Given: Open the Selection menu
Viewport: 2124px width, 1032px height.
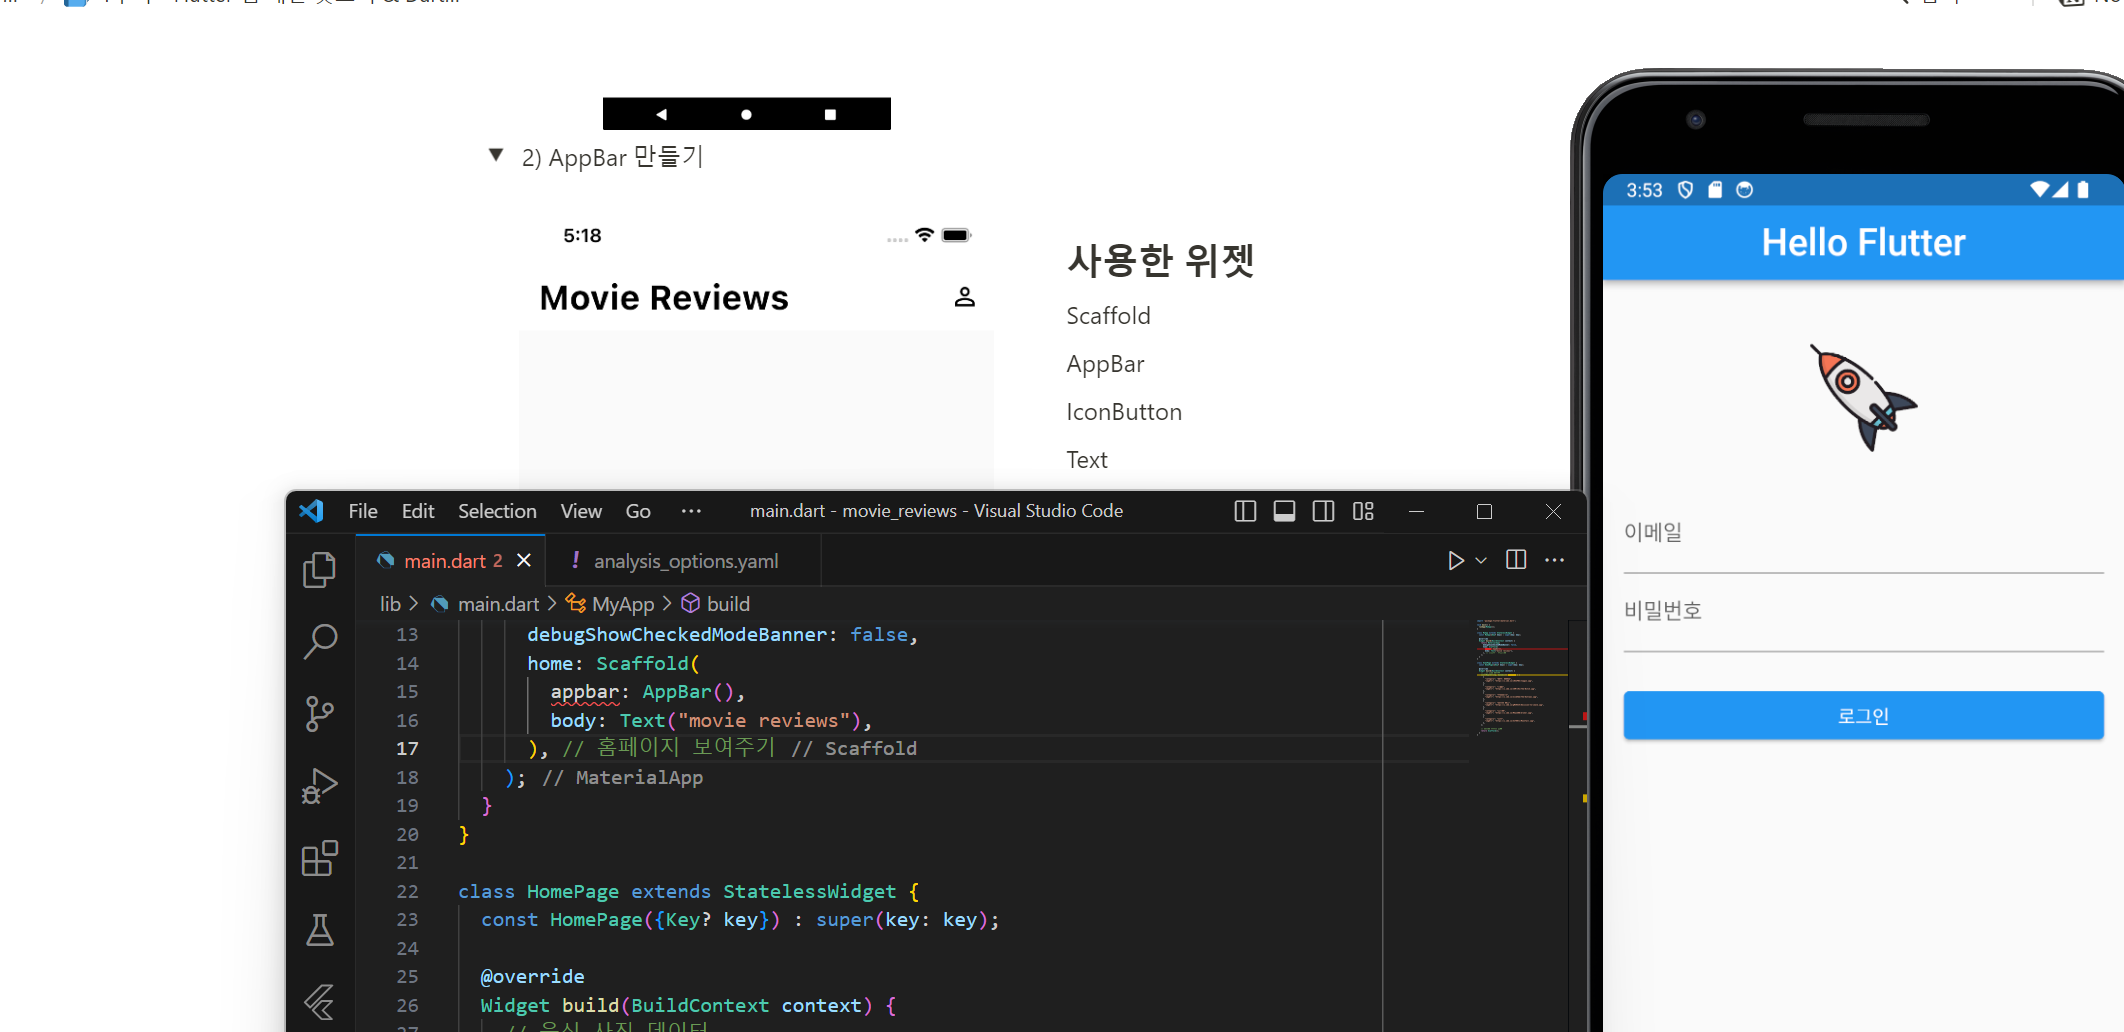Looking at the screenshot, I should tap(497, 511).
